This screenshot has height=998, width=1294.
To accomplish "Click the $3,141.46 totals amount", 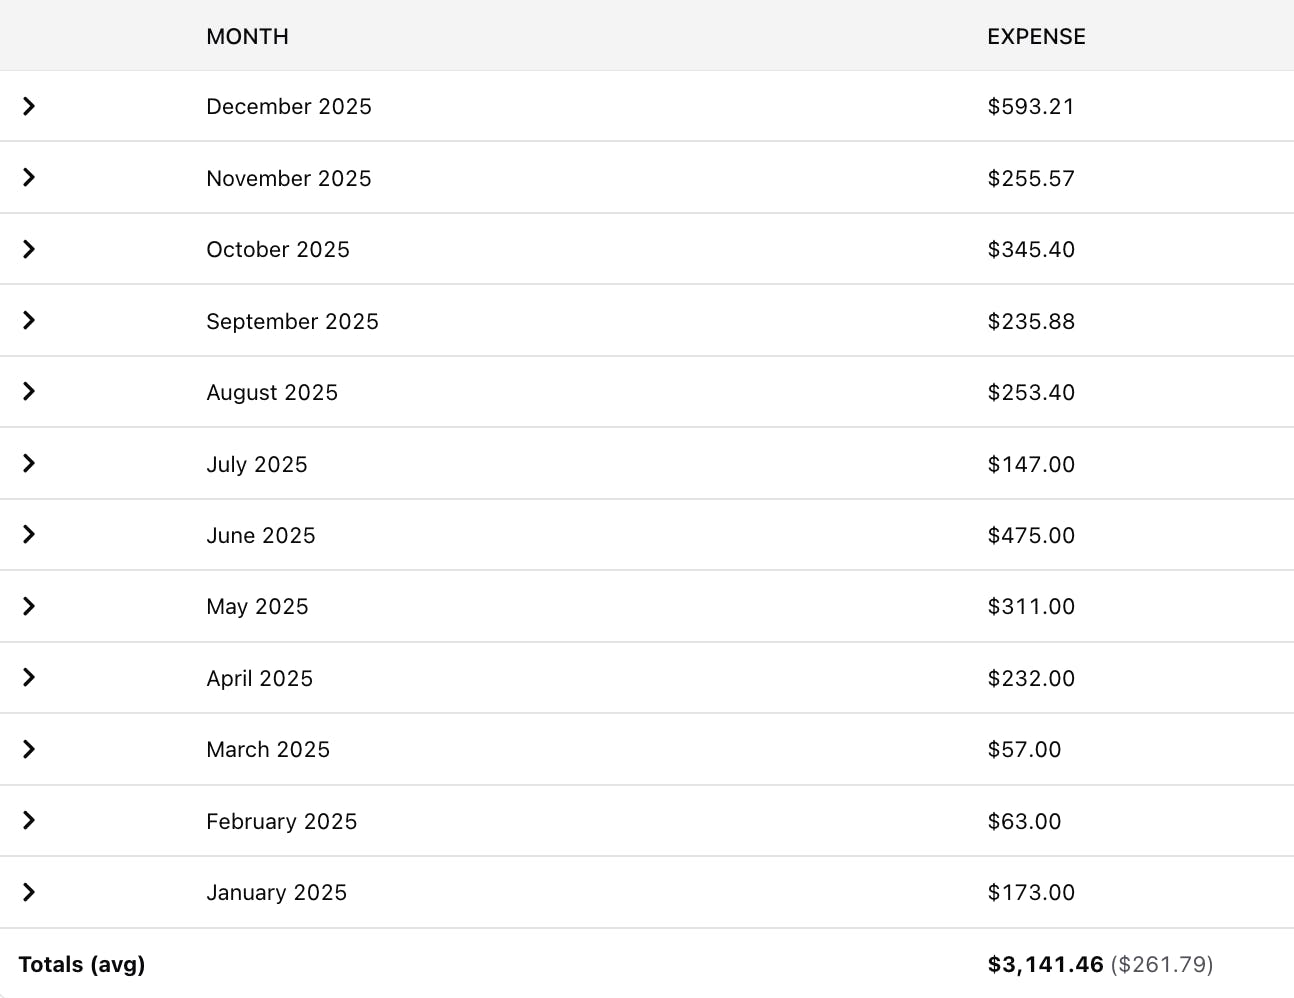I will (1045, 964).
